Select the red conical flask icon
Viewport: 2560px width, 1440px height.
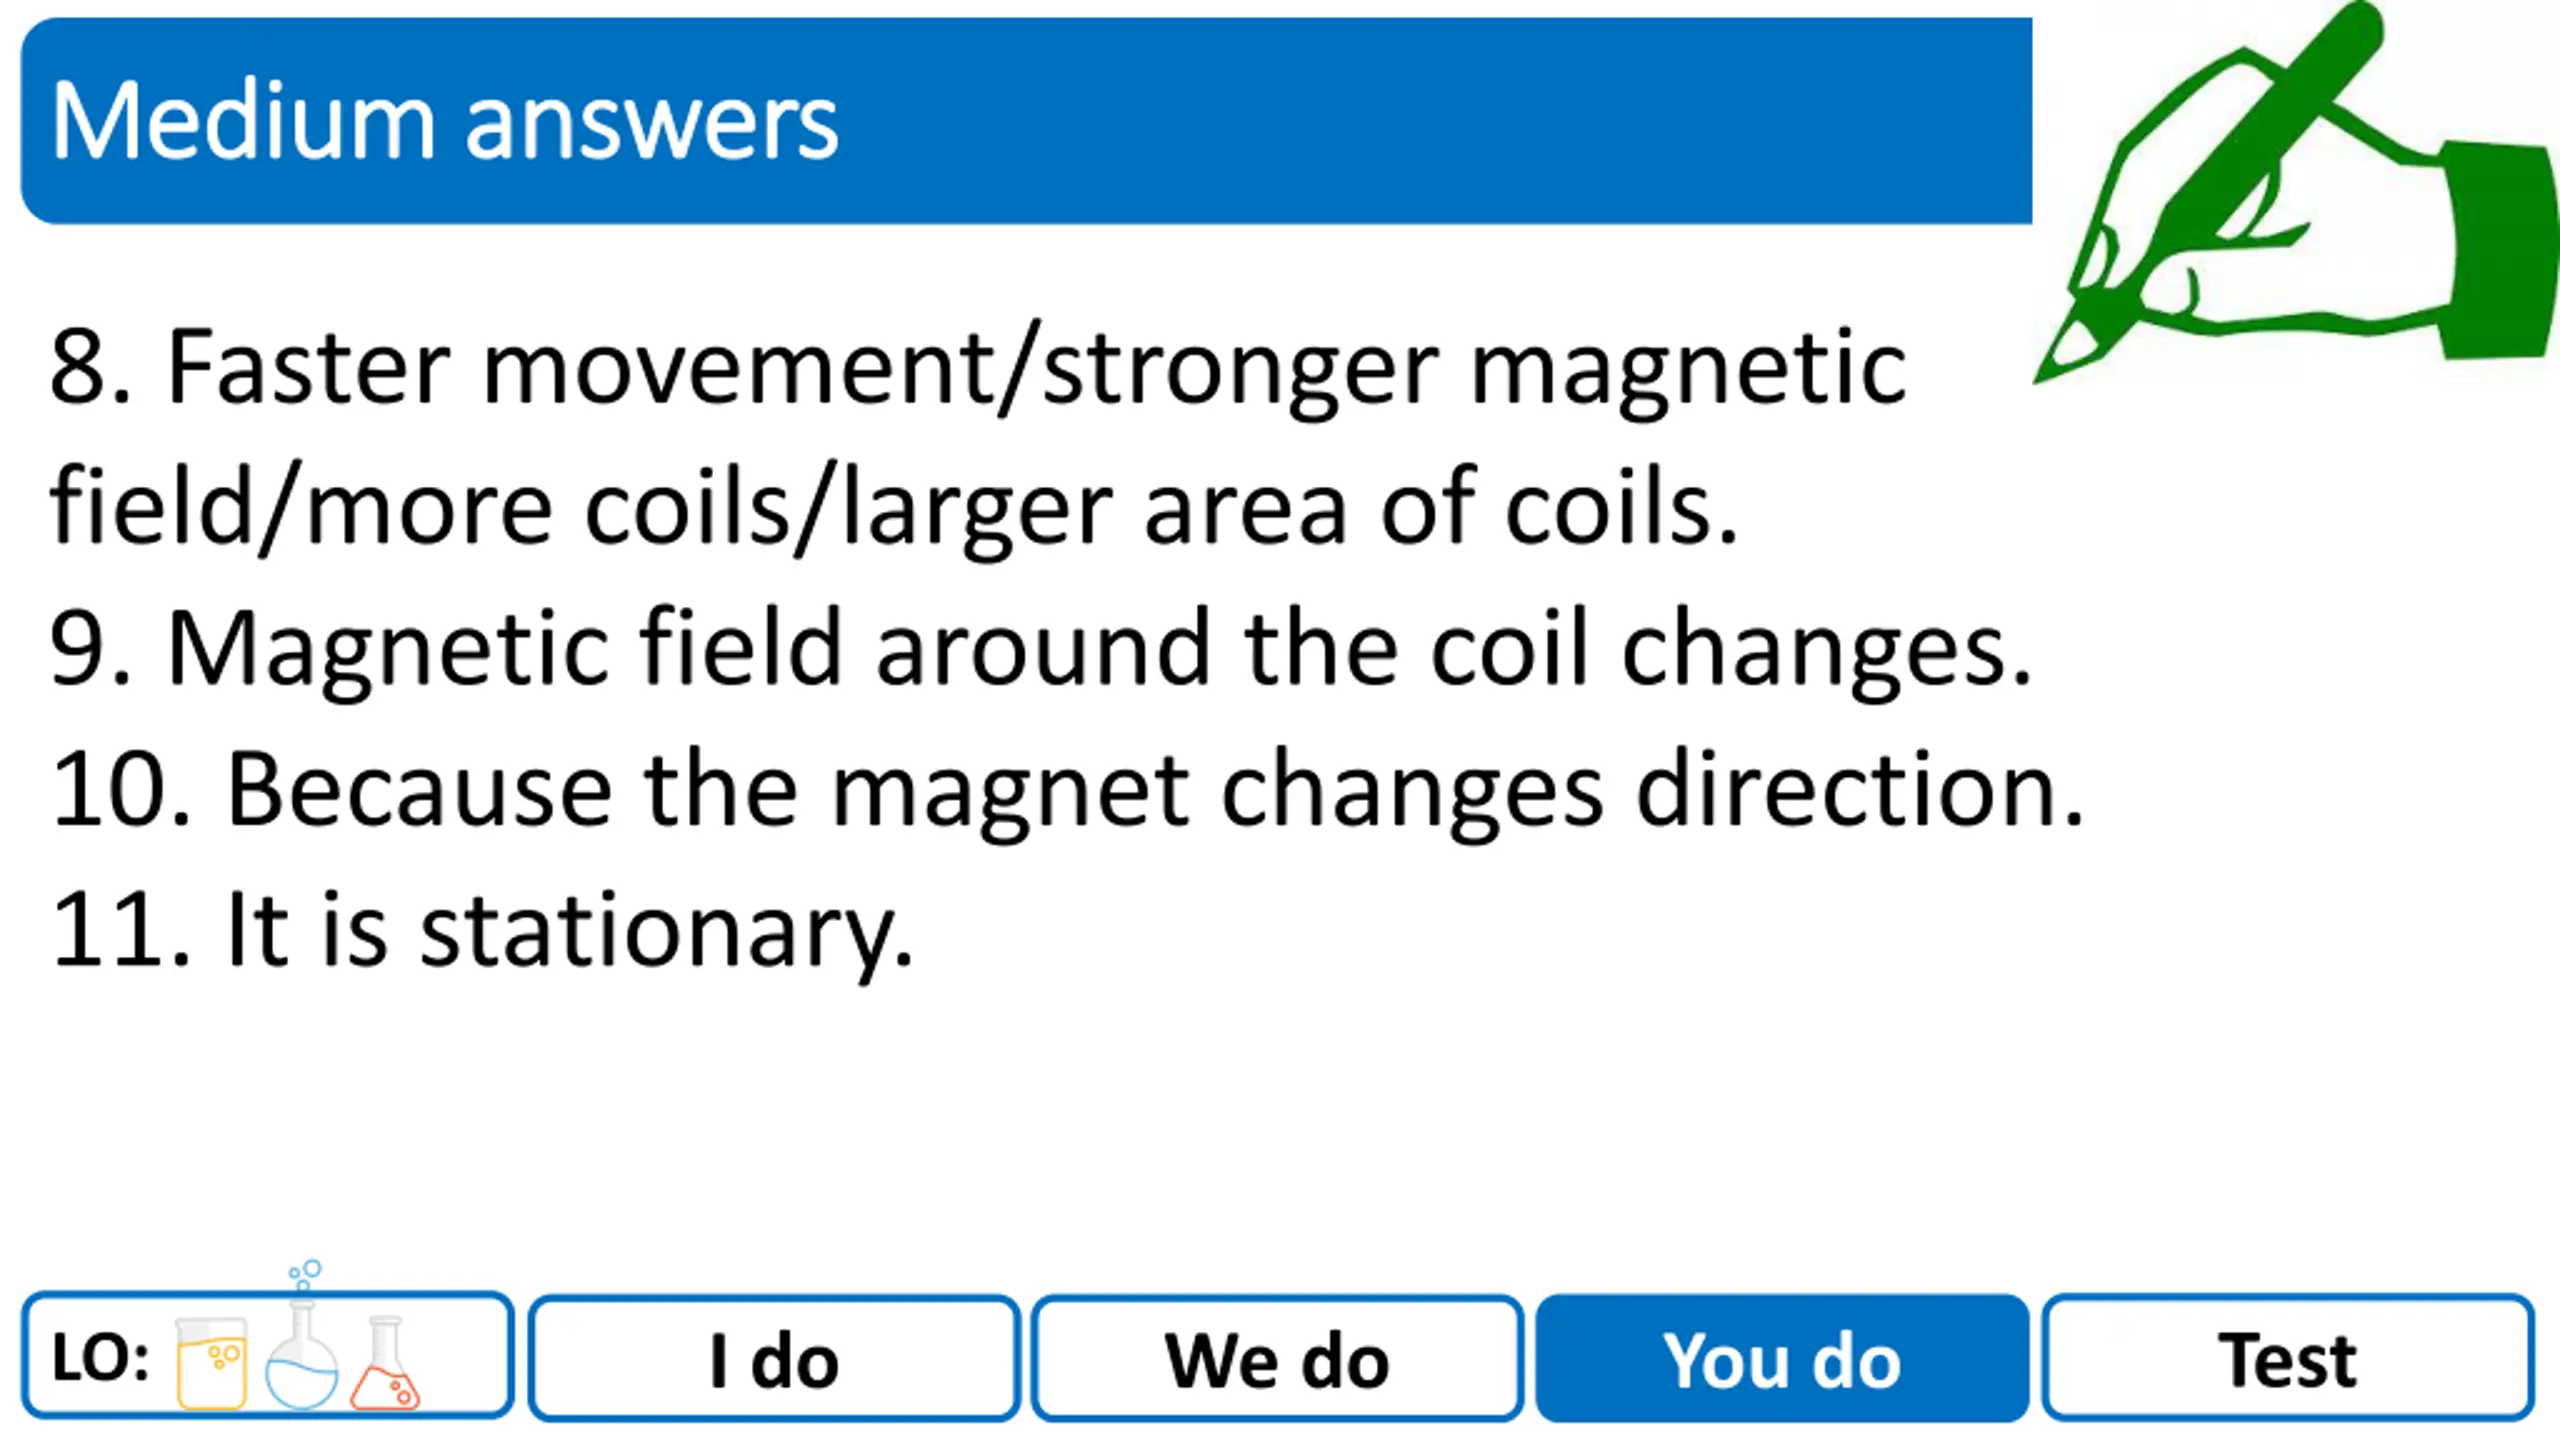click(x=385, y=1362)
